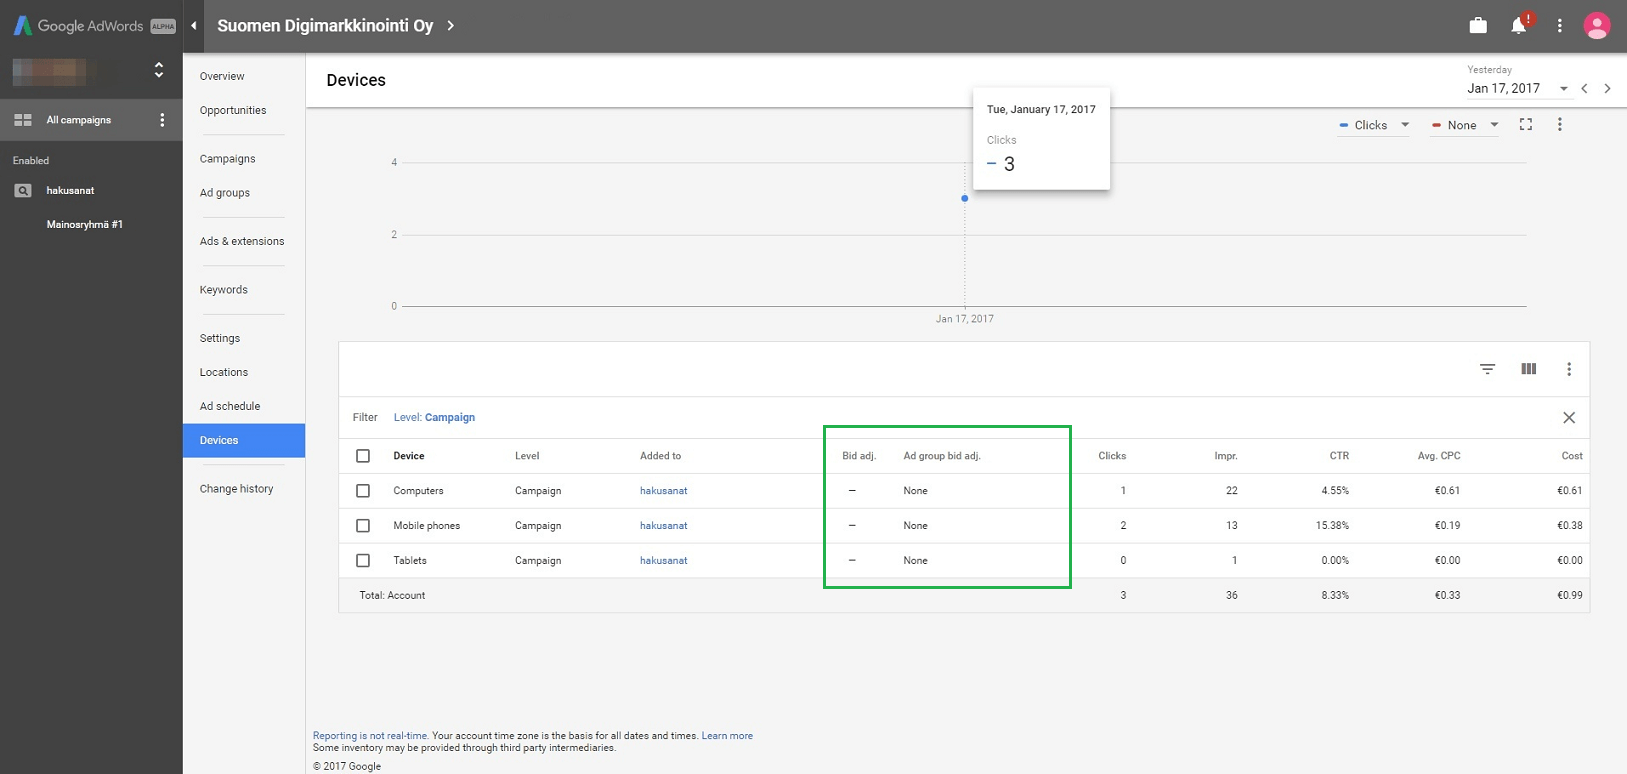This screenshot has width=1627, height=774.
Task: Go to previous date range arrow
Action: pyautogui.click(x=1584, y=89)
